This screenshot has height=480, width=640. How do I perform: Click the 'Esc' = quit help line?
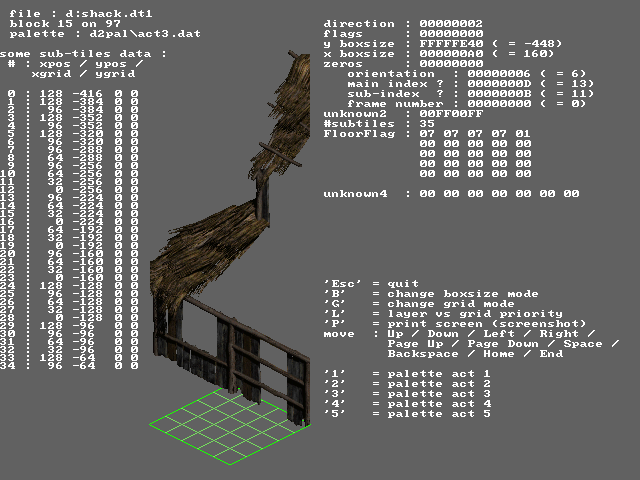(x=371, y=284)
